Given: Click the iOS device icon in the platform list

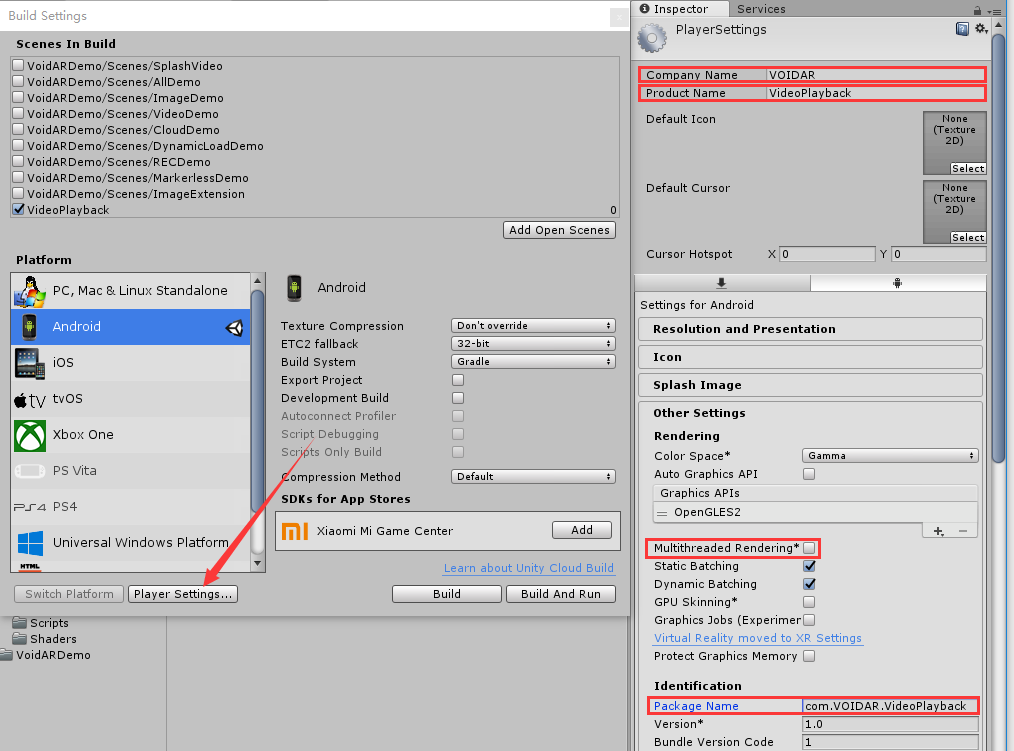Looking at the screenshot, I should [x=30, y=363].
